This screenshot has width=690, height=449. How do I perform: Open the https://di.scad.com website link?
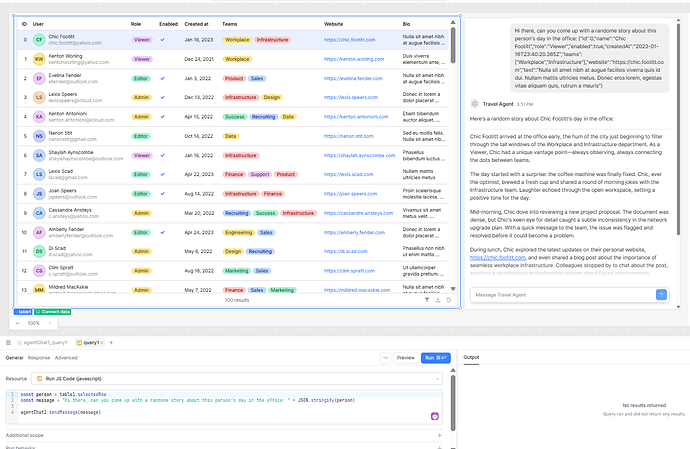click(345, 251)
